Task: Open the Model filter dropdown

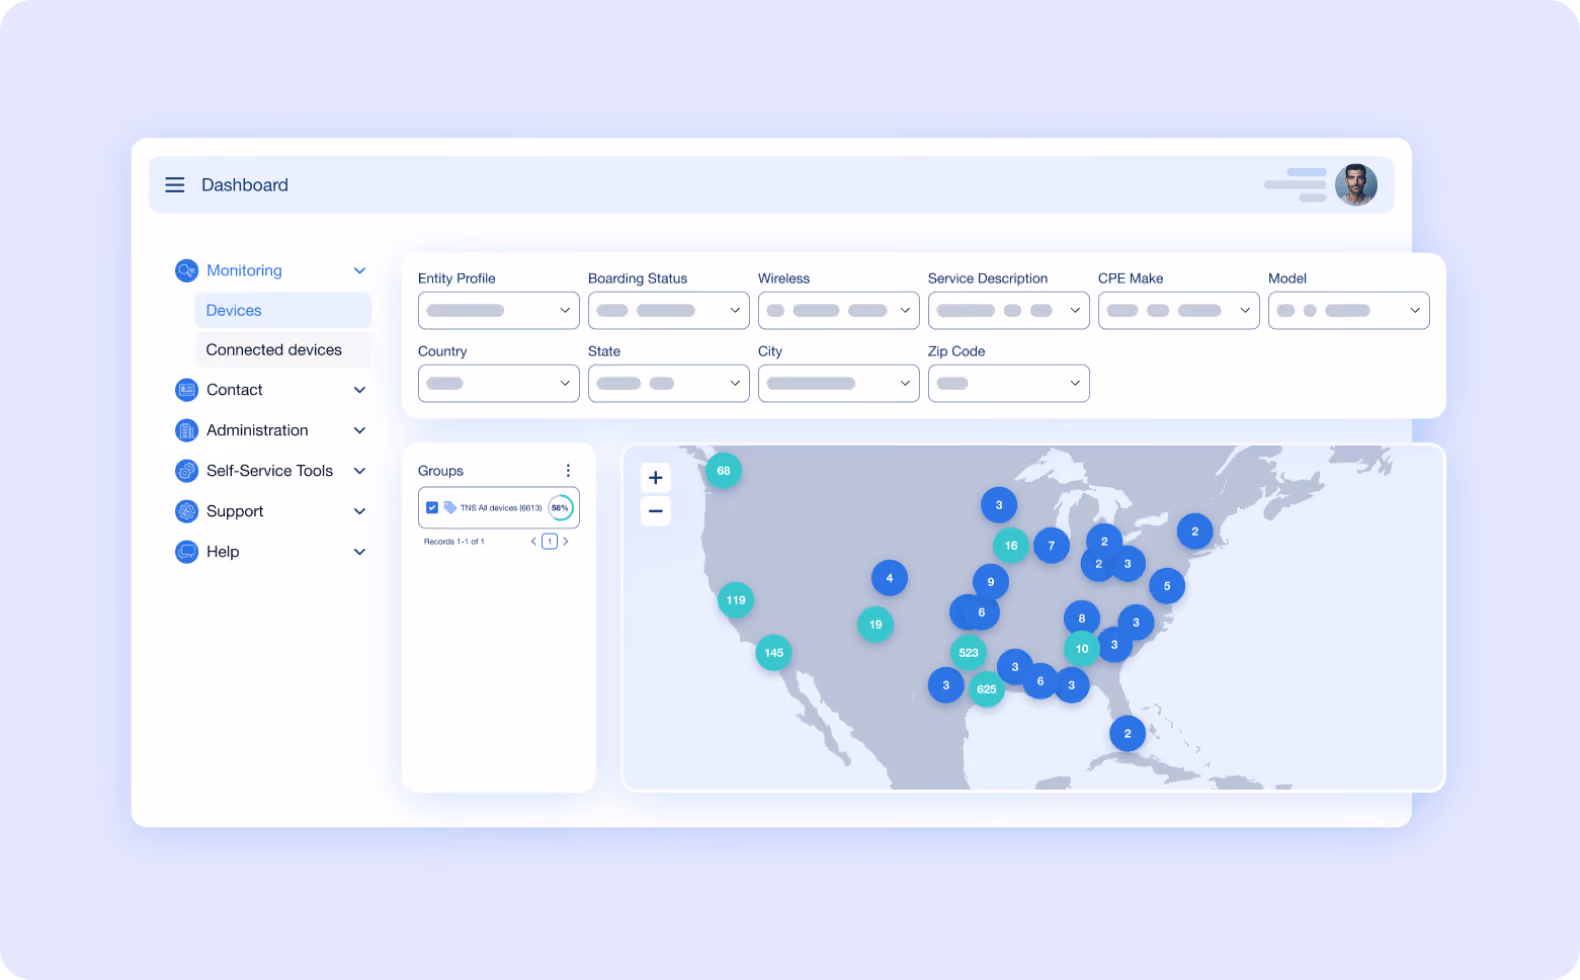Action: [x=1349, y=311]
